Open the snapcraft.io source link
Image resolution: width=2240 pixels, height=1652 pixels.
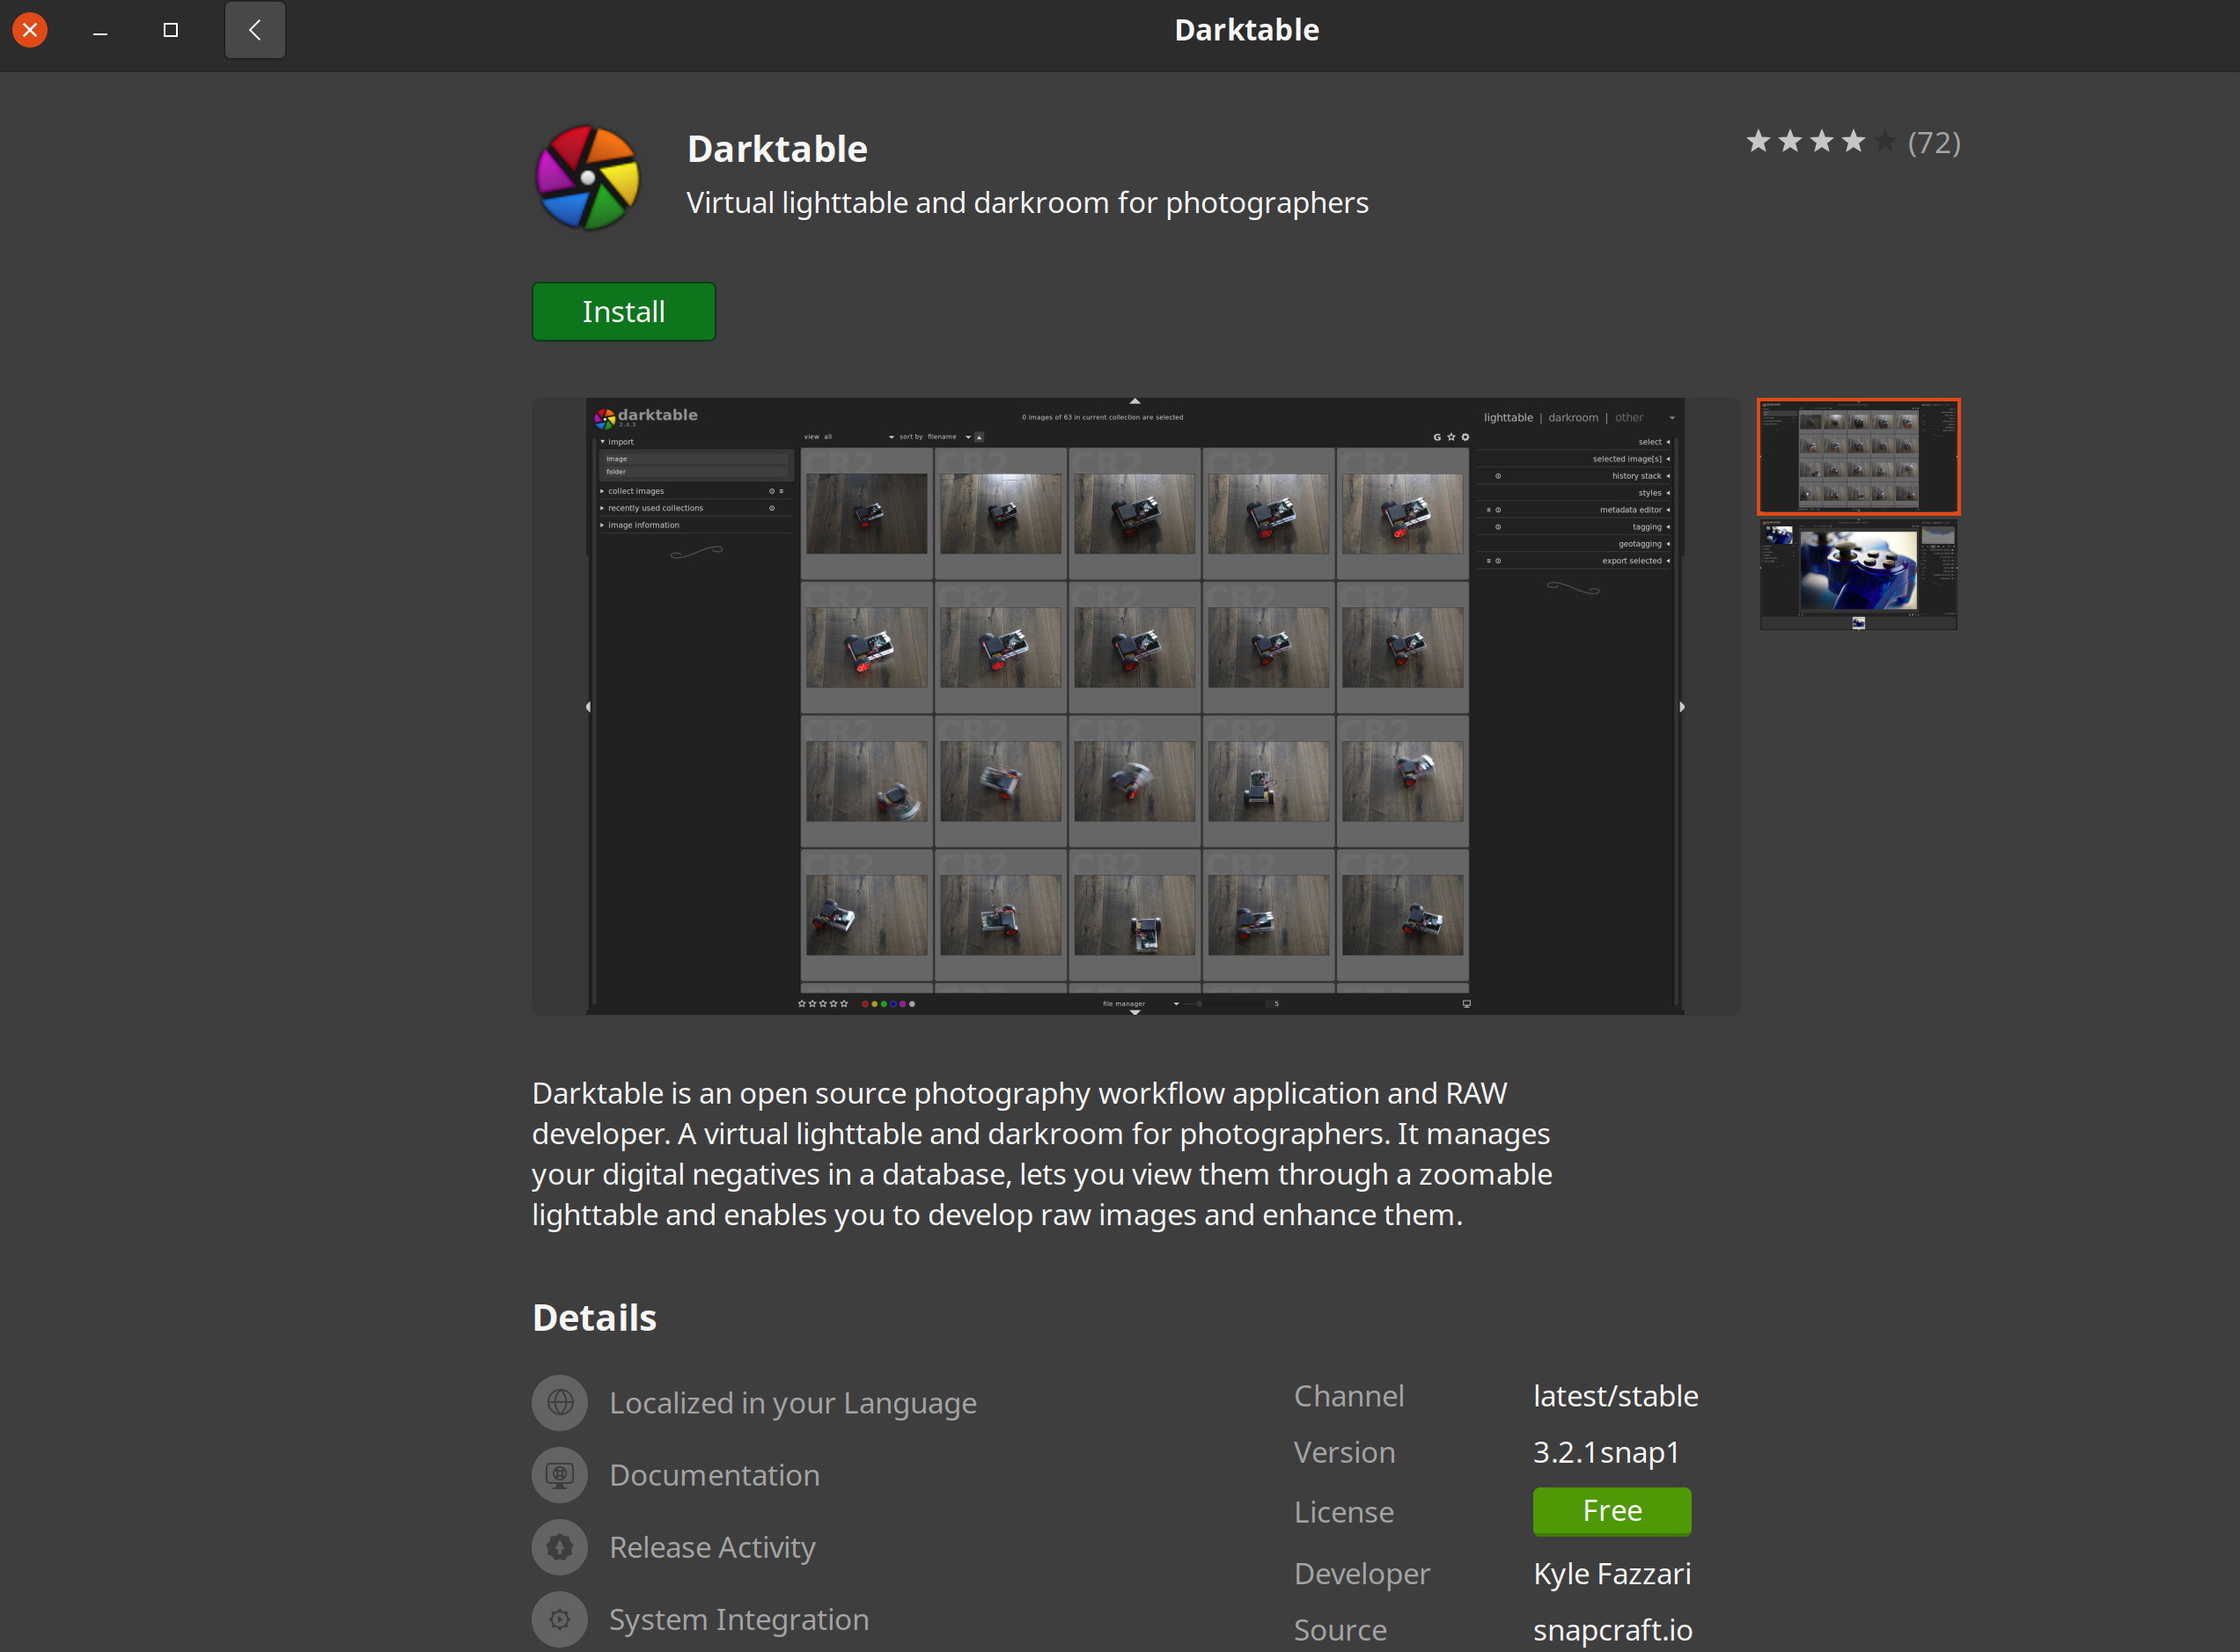1612,1630
